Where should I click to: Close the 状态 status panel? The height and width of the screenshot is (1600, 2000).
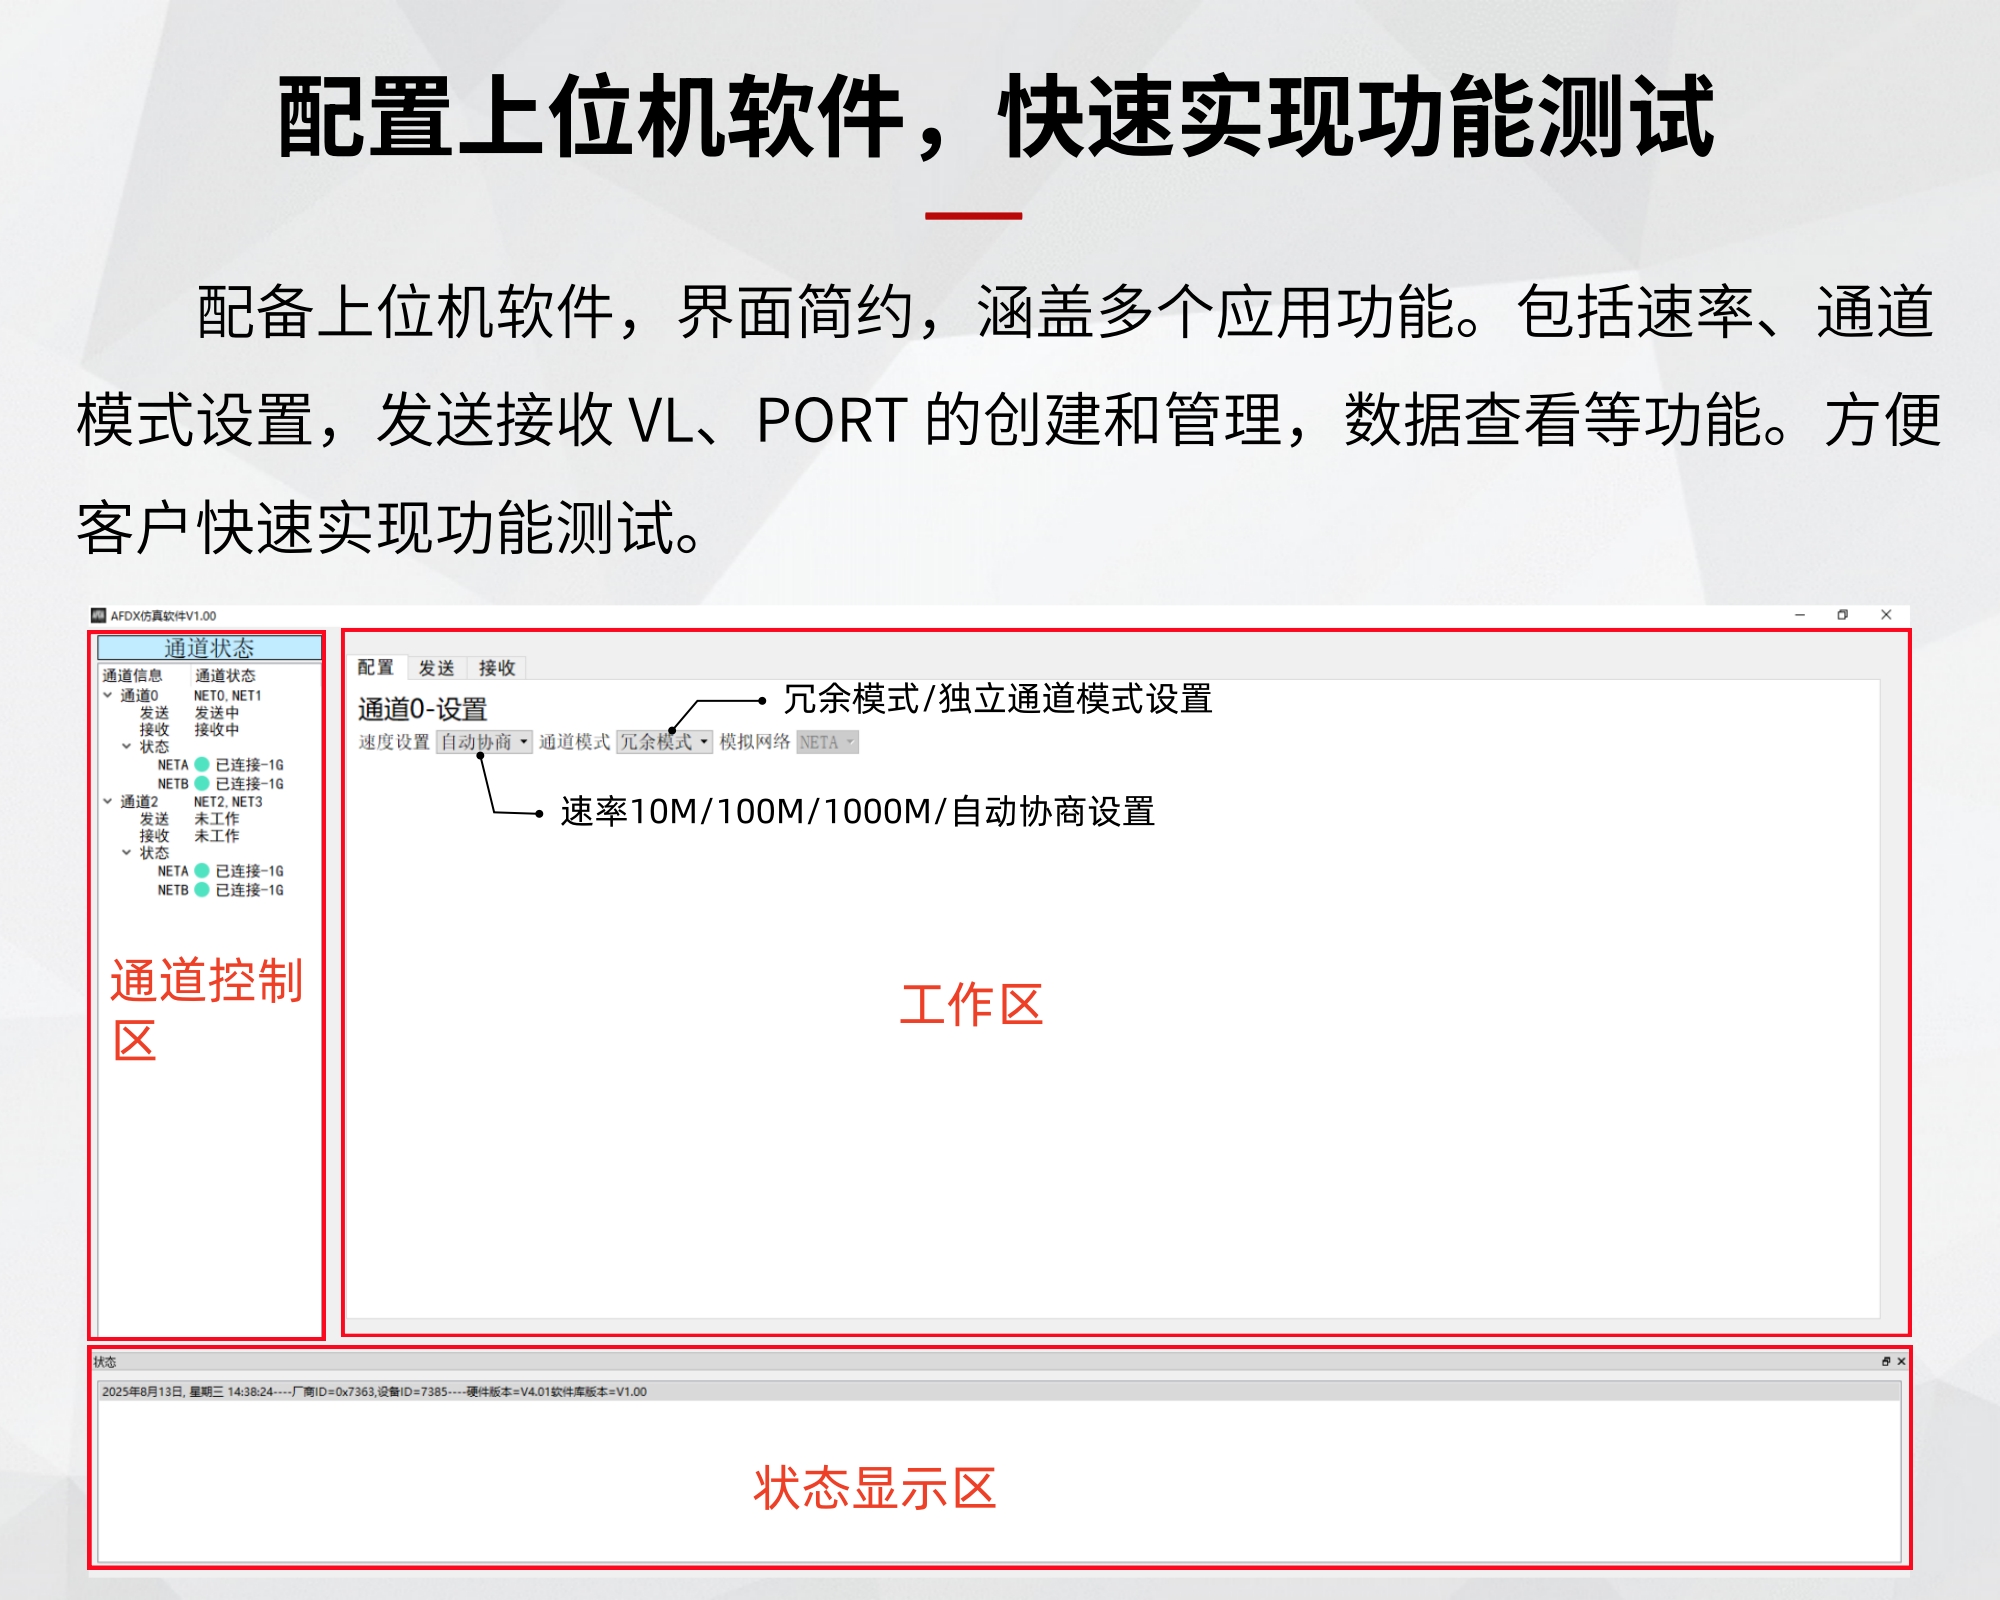pos(1901,1362)
